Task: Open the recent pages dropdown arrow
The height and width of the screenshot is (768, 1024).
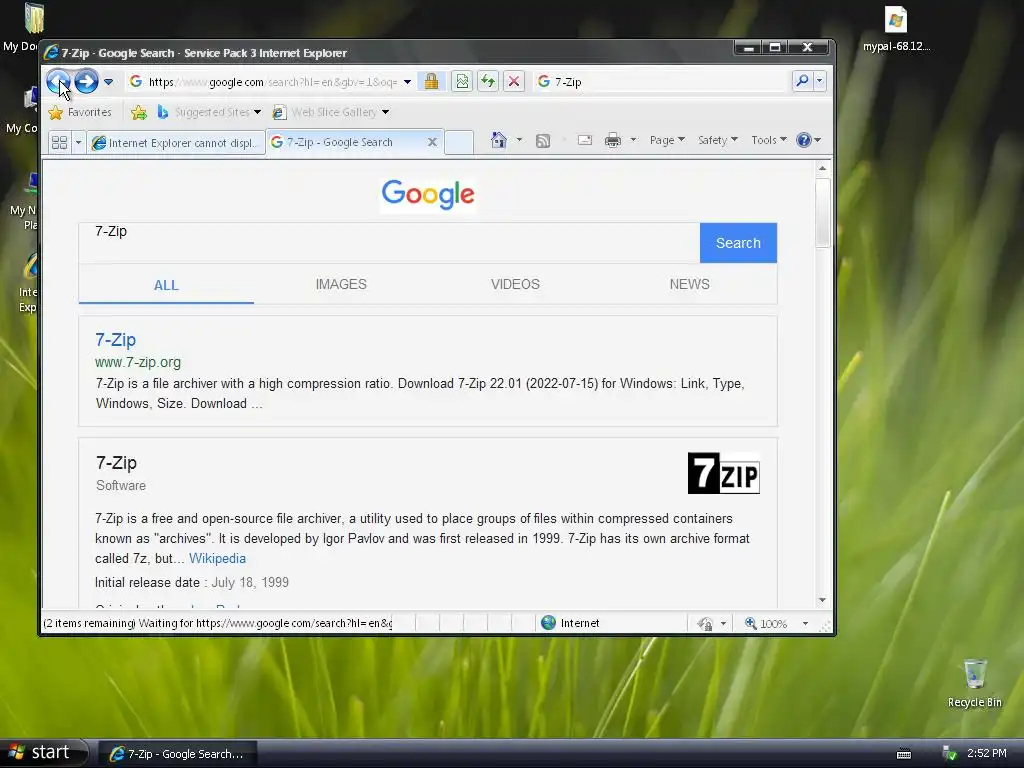Action: [x=108, y=82]
